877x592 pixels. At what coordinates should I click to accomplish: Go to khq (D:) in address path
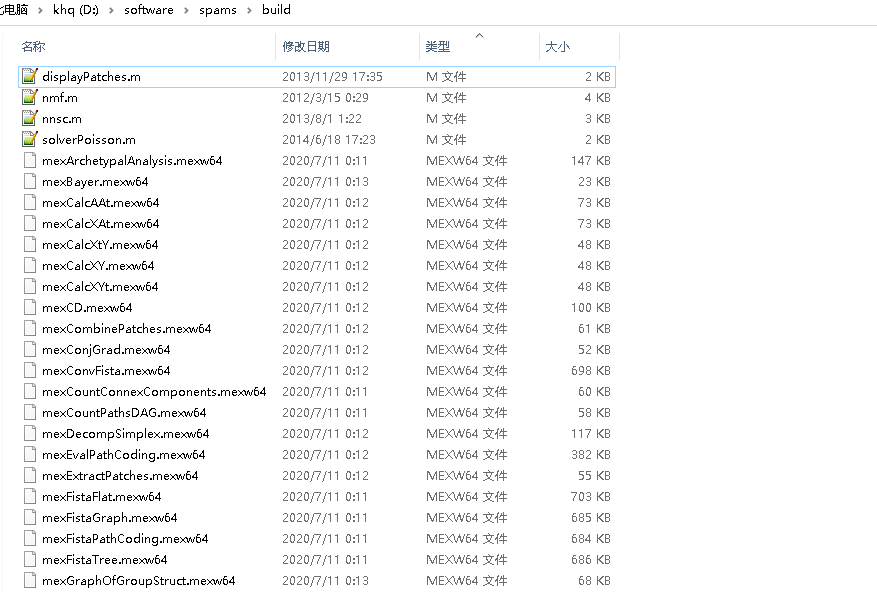click(76, 10)
